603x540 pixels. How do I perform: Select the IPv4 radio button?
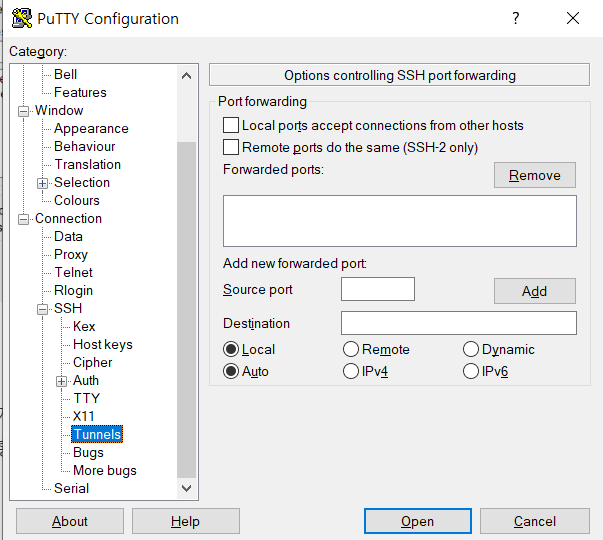tap(351, 371)
